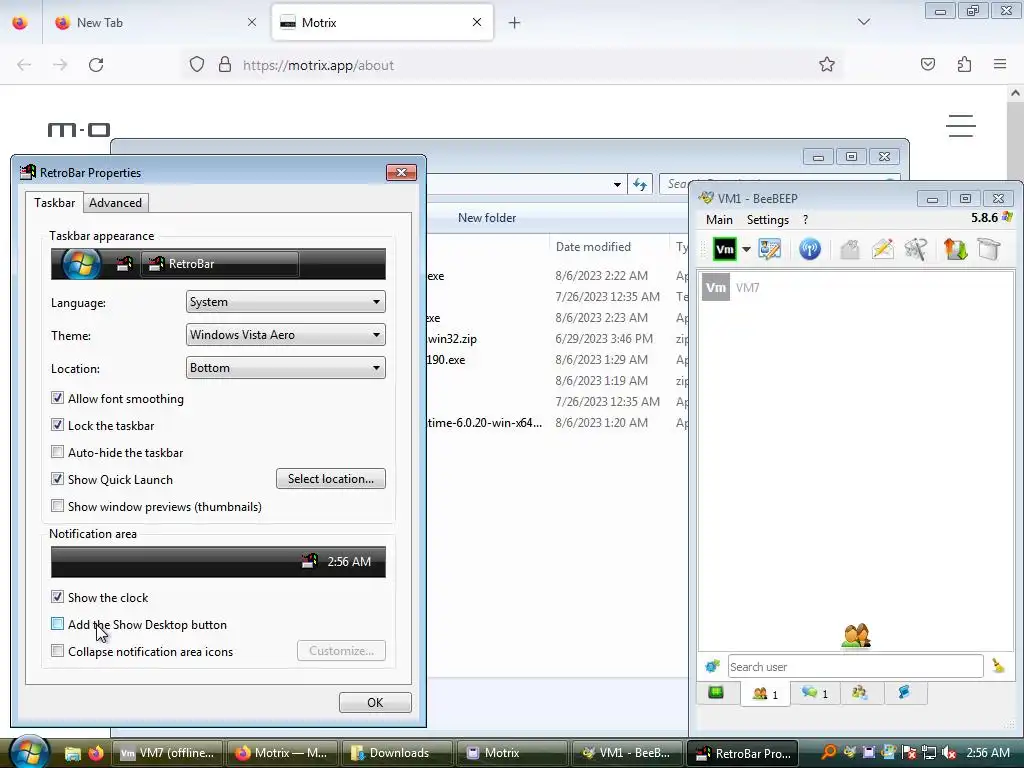
Task: Click the shield tracking protection icon
Action: click(x=197, y=65)
